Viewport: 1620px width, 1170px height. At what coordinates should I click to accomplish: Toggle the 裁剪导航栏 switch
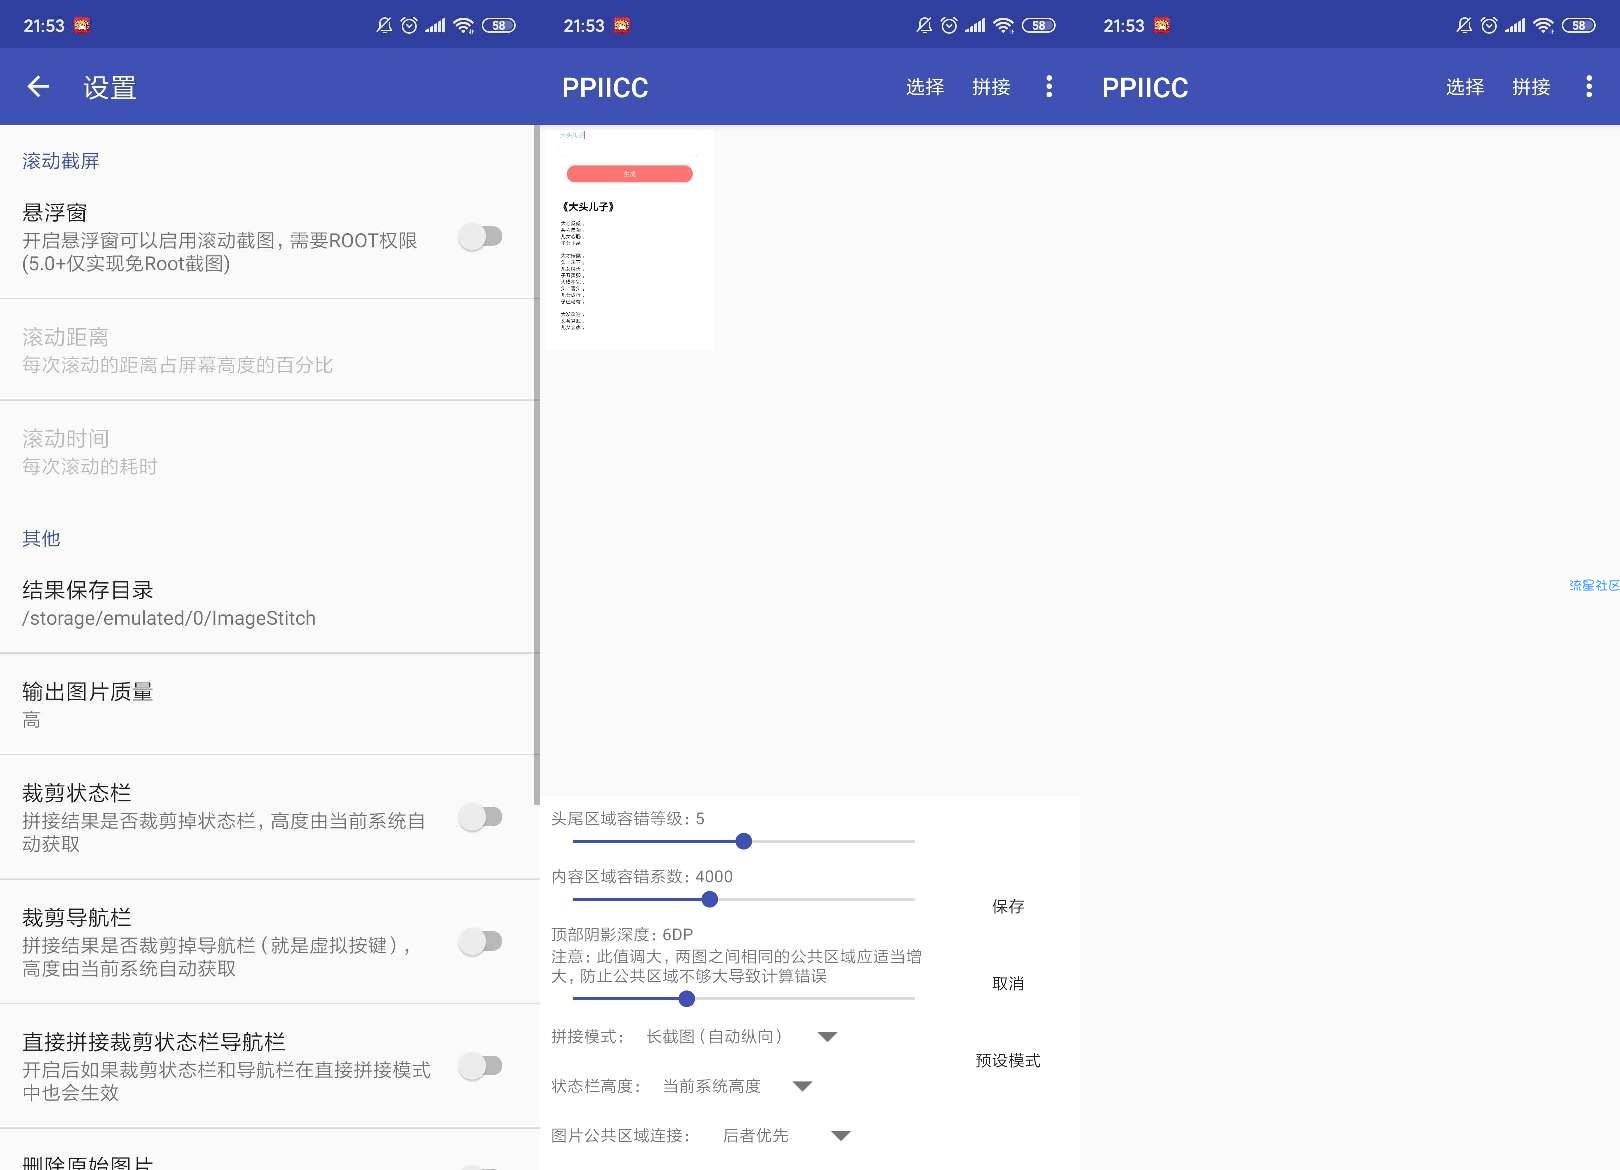pos(480,941)
